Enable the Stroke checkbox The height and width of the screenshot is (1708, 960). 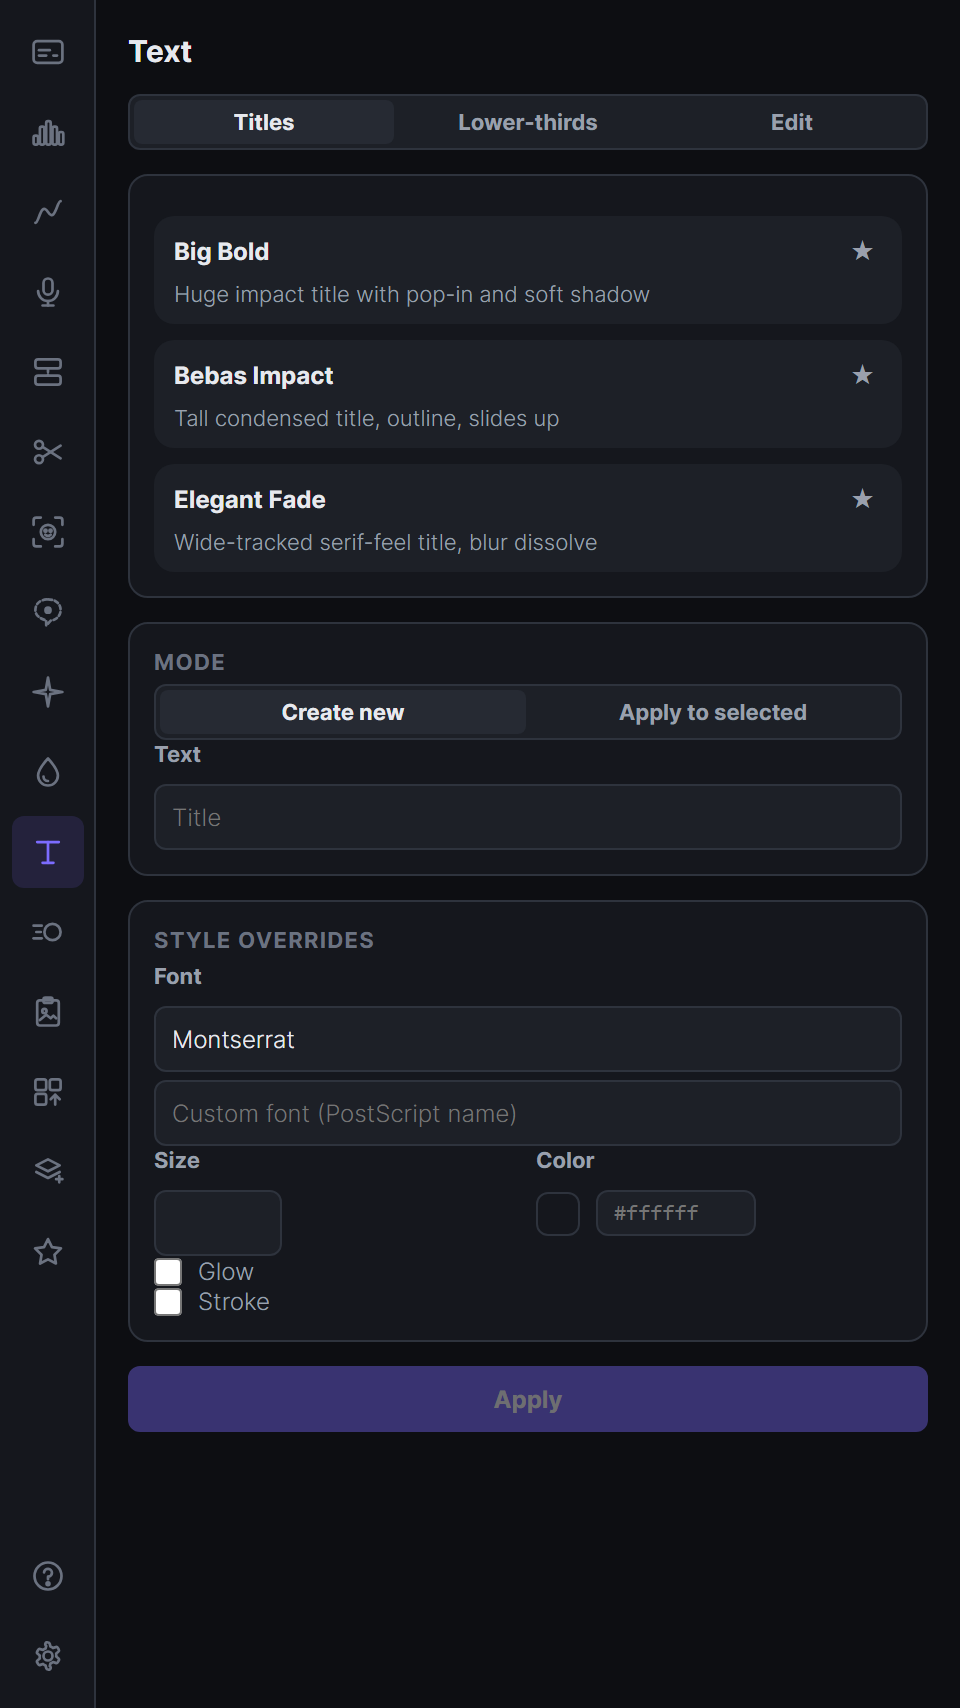(x=168, y=1302)
